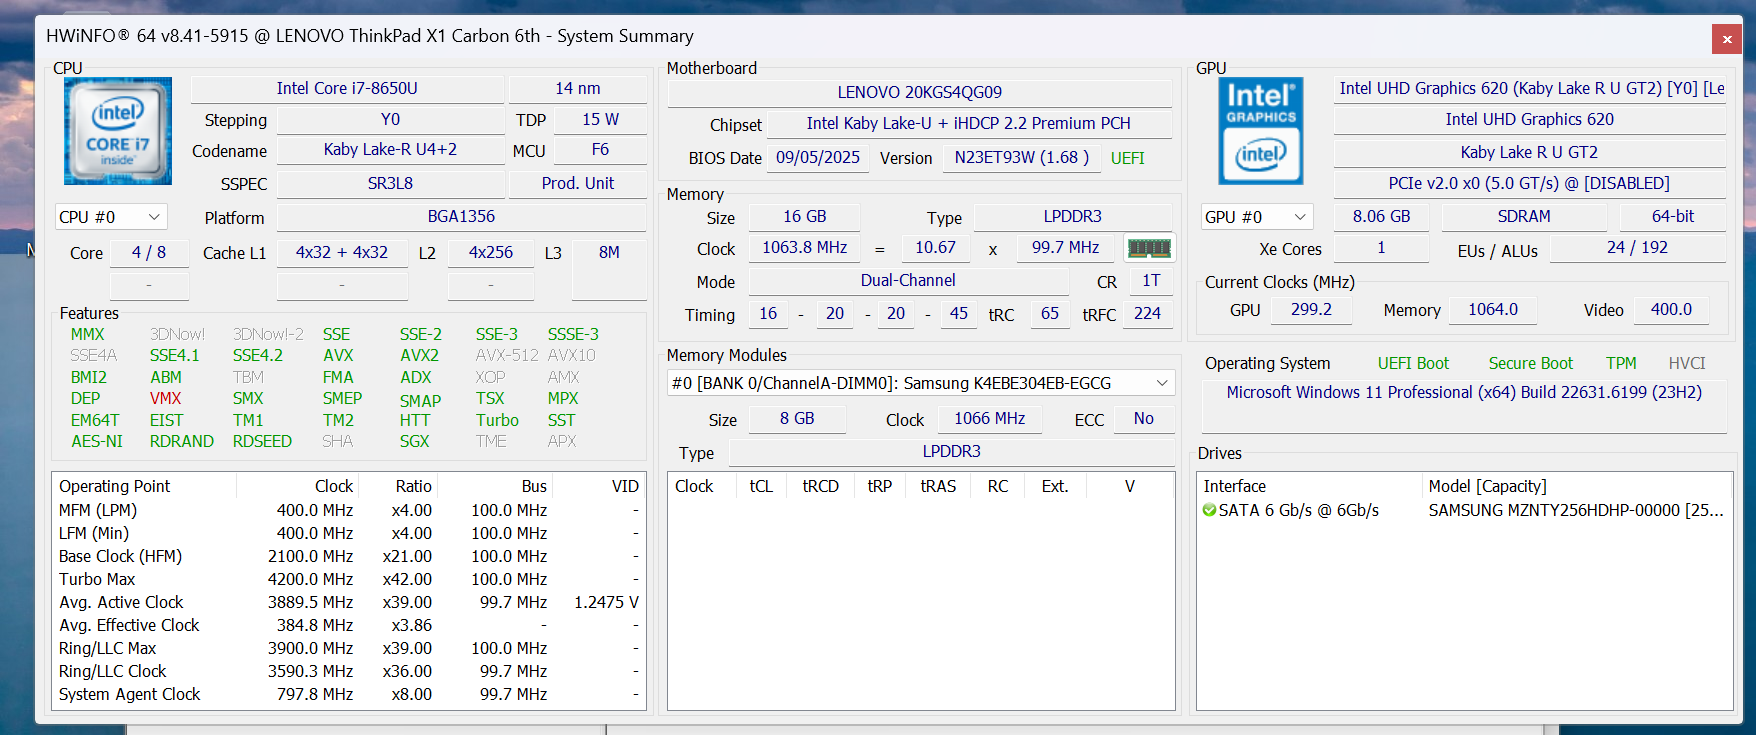
Task: Select the MFM (LPM) operating point row
Action: pyautogui.click(x=348, y=510)
